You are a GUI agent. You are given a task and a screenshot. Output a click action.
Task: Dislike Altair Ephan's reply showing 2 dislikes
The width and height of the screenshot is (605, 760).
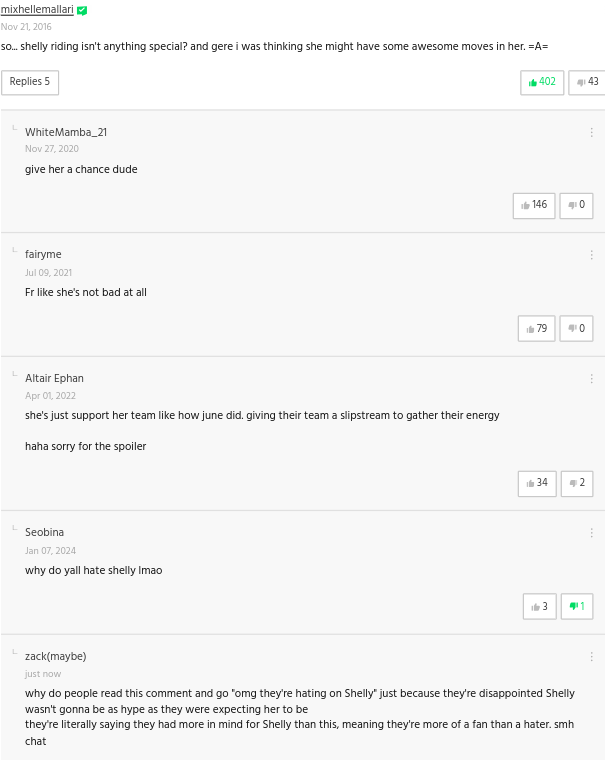point(577,483)
